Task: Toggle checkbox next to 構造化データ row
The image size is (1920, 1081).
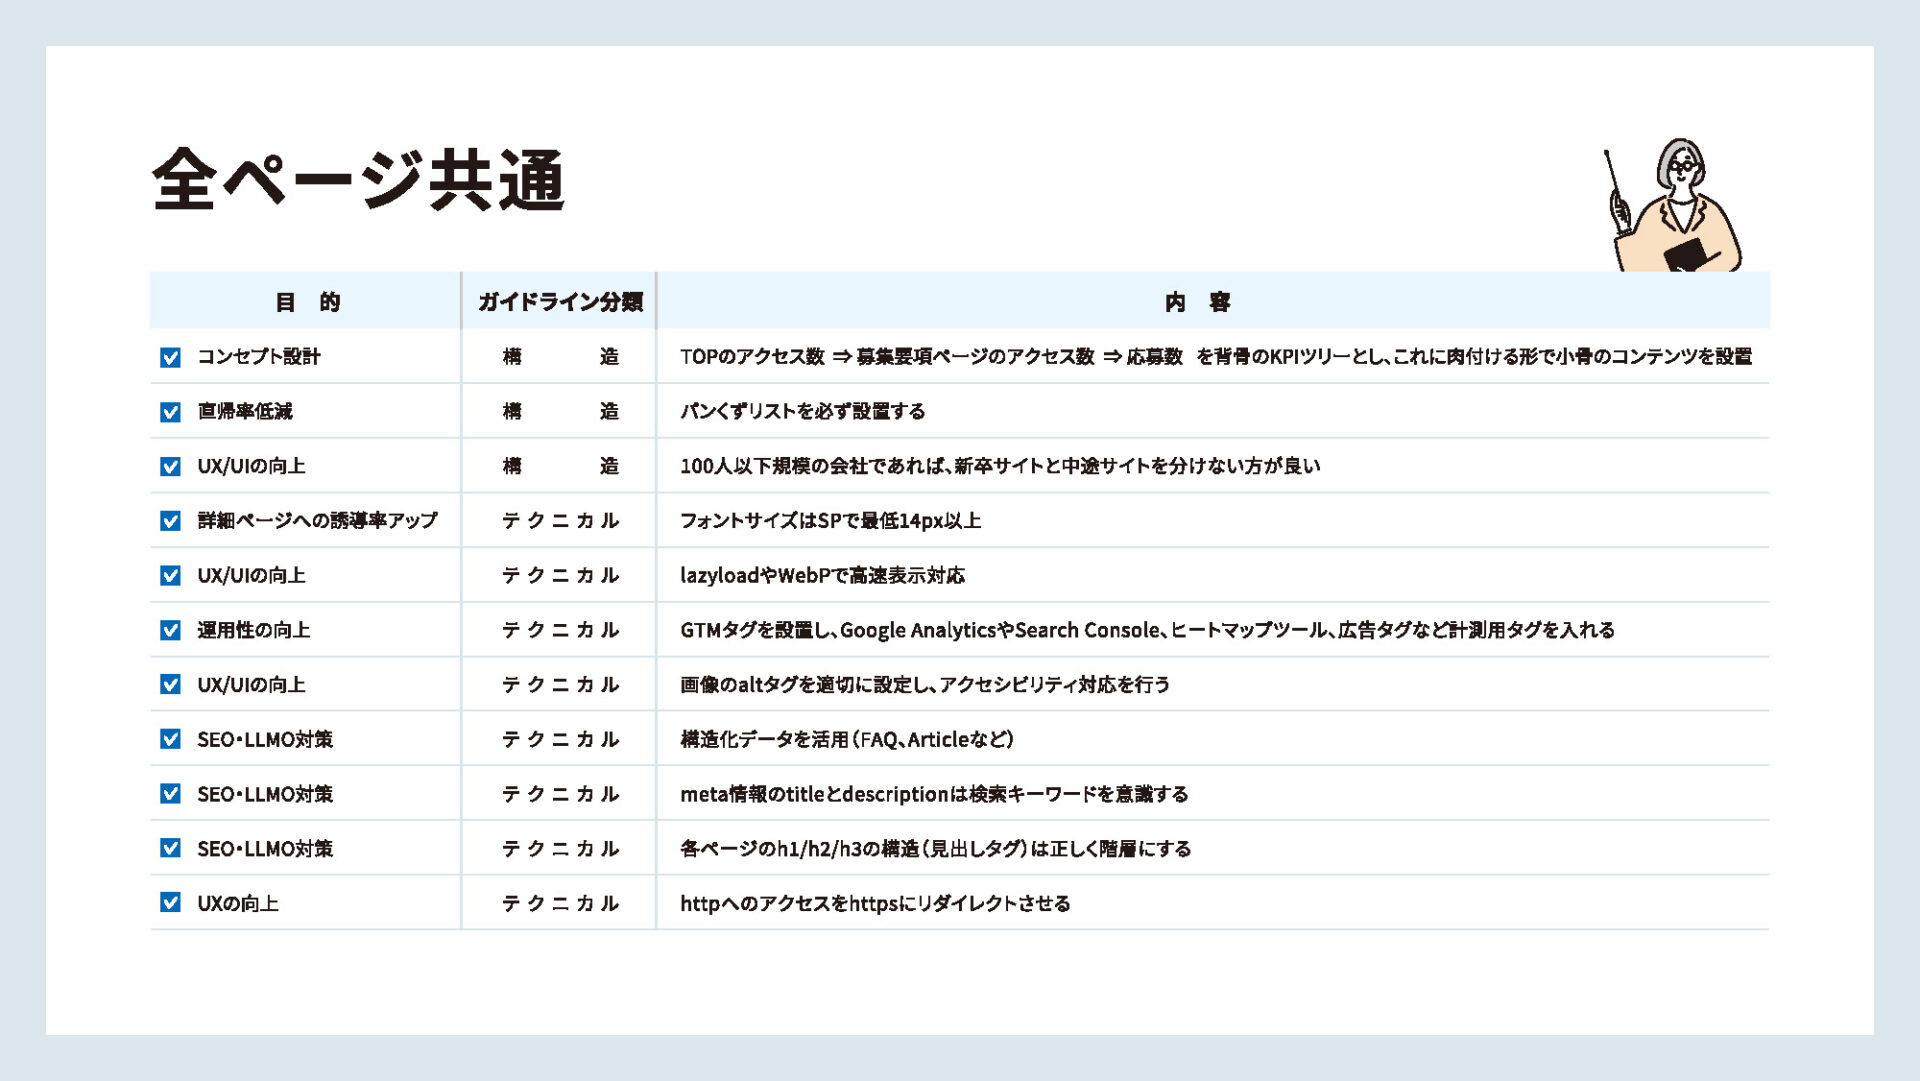Action: [171, 739]
